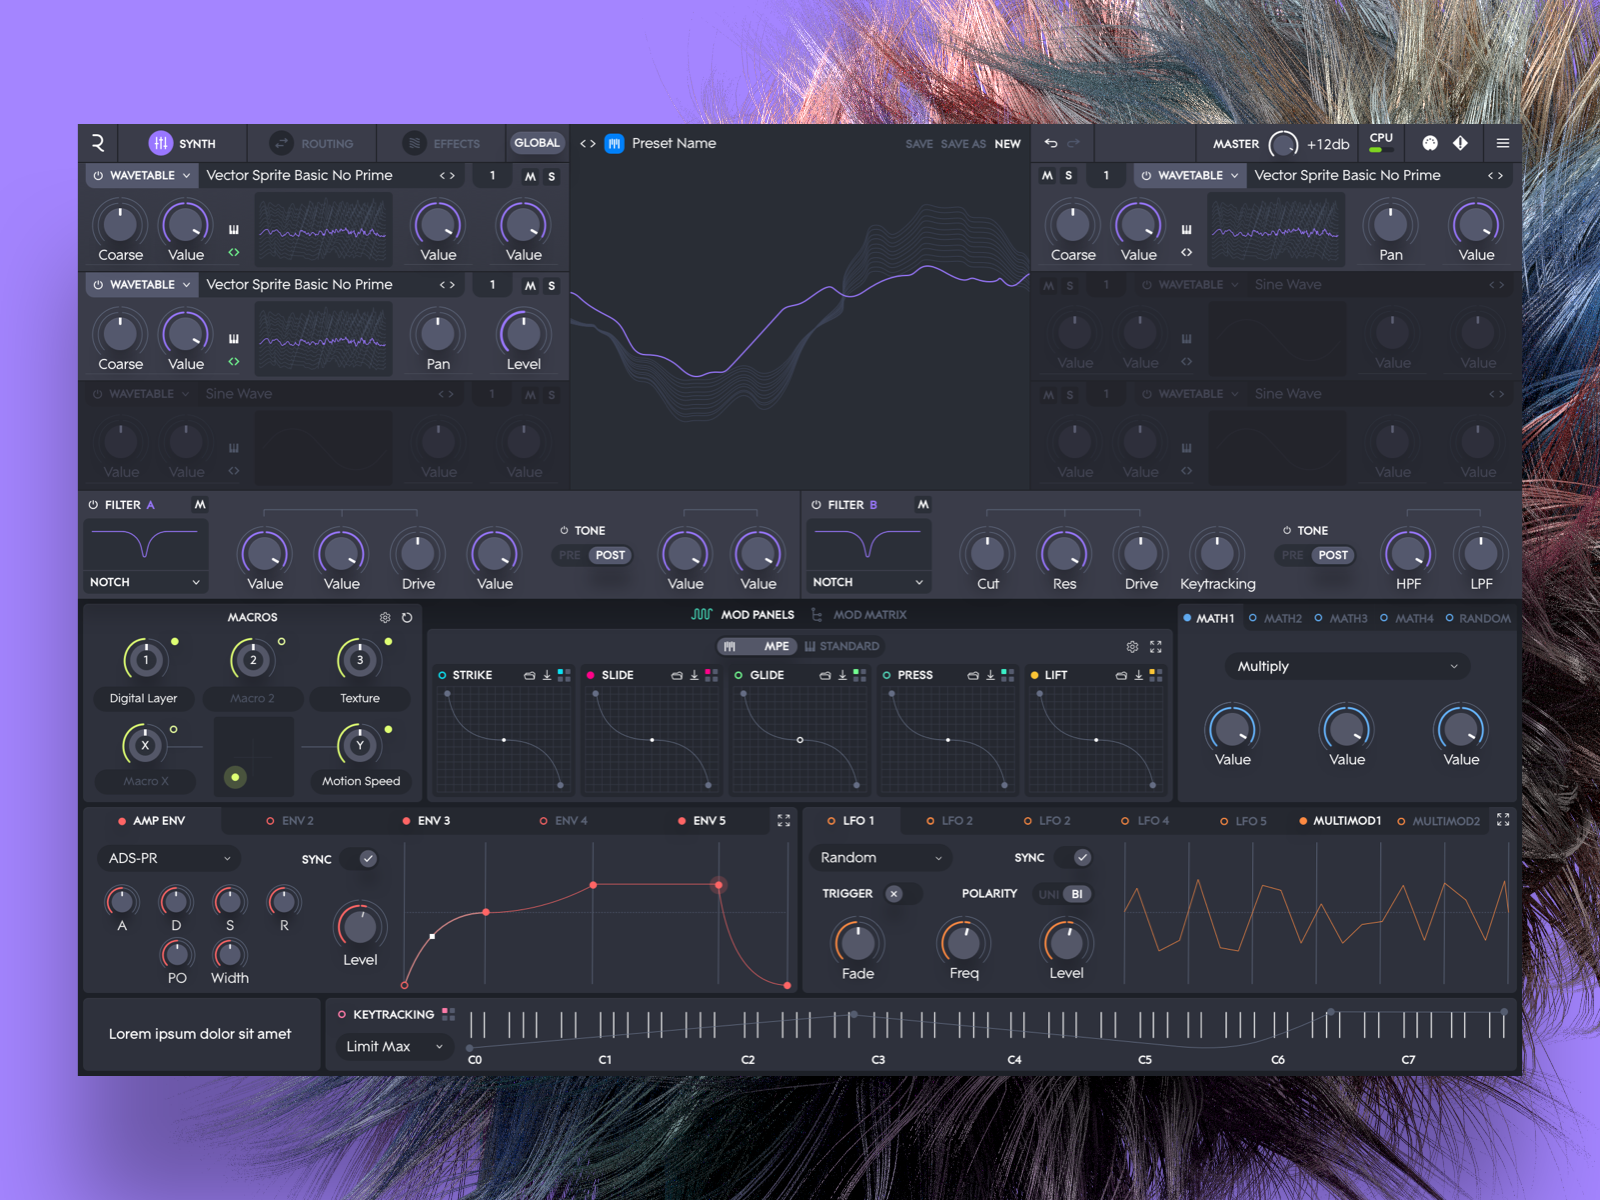This screenshot has width=1600, height=1200.
Task: Switch LFO polarity to UNI
Action: coord(1048,894)
